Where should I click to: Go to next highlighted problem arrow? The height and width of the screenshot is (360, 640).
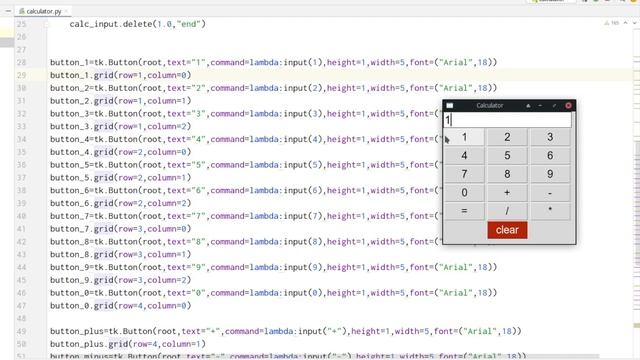635,23
